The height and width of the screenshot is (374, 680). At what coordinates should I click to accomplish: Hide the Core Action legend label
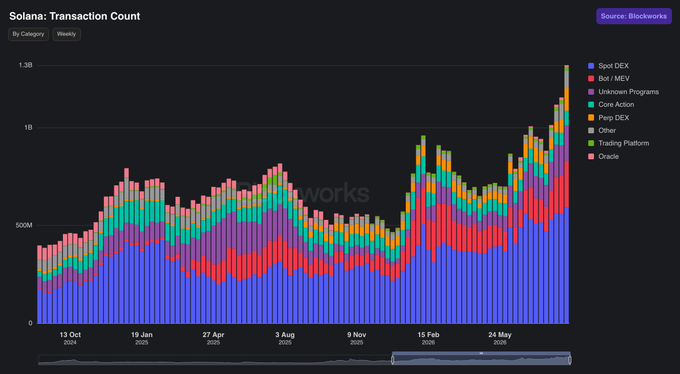616,105
